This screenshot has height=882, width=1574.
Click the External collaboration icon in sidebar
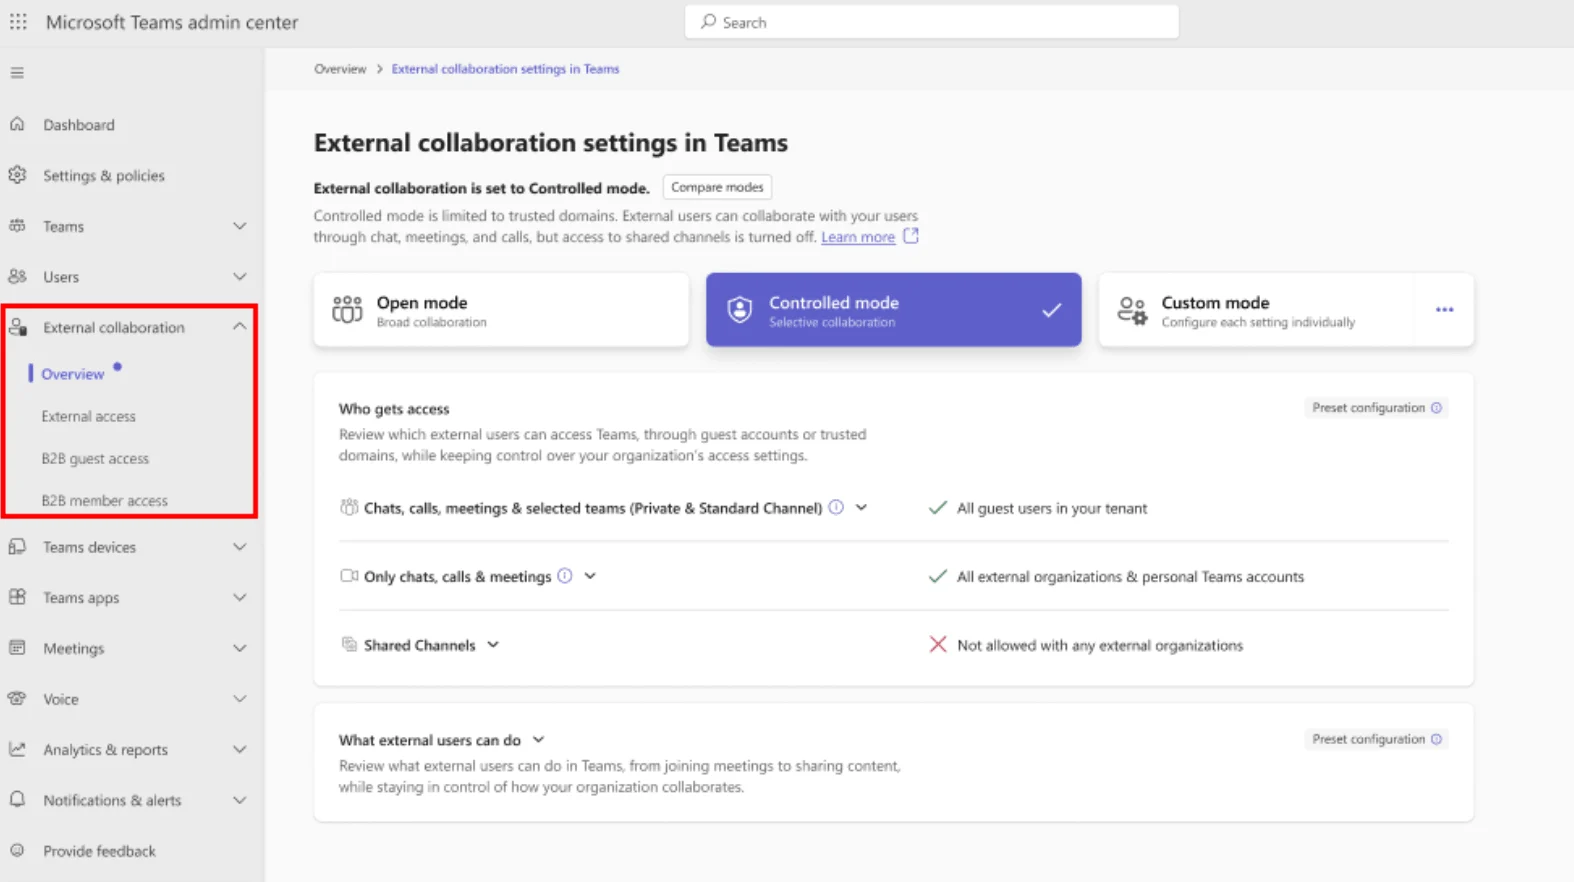[17, 327]
